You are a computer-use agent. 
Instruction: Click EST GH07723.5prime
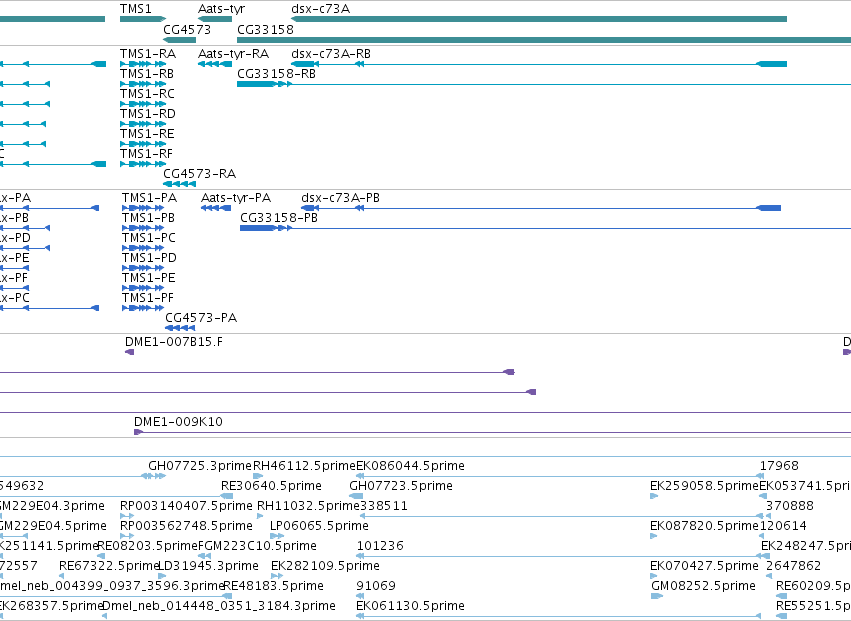click(401, 486)
